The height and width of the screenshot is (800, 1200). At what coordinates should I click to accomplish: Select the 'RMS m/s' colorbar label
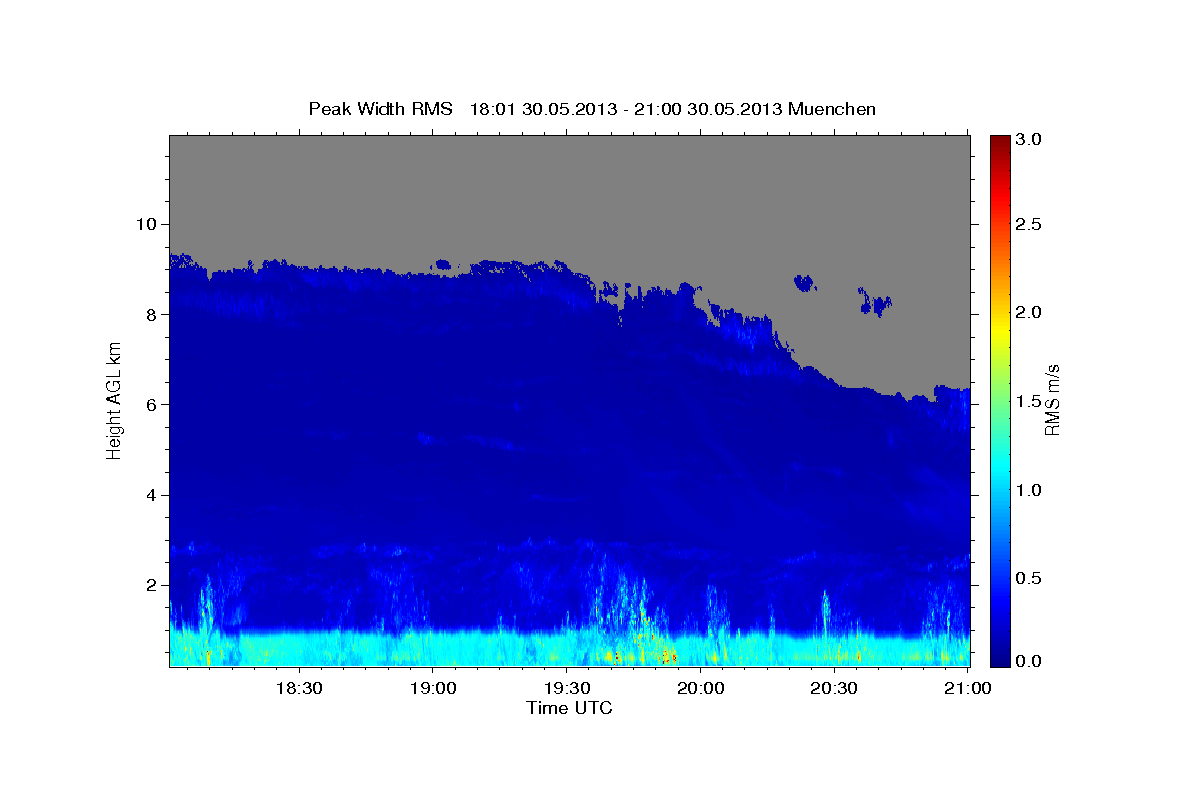click(x=1052, y=400)
